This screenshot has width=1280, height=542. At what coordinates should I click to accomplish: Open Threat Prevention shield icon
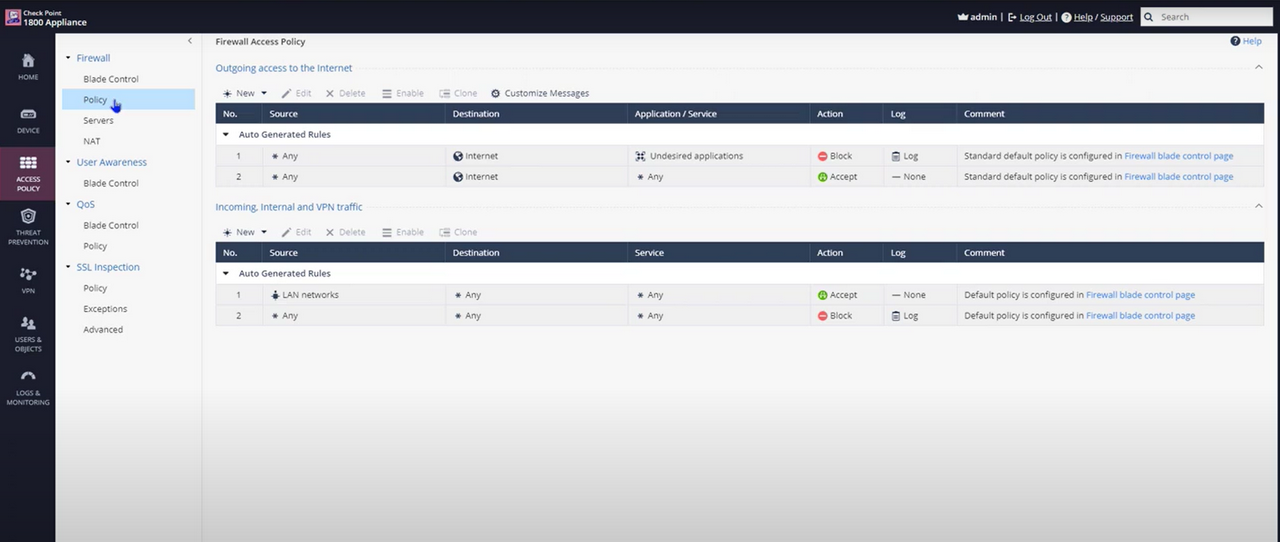point(28,216)
